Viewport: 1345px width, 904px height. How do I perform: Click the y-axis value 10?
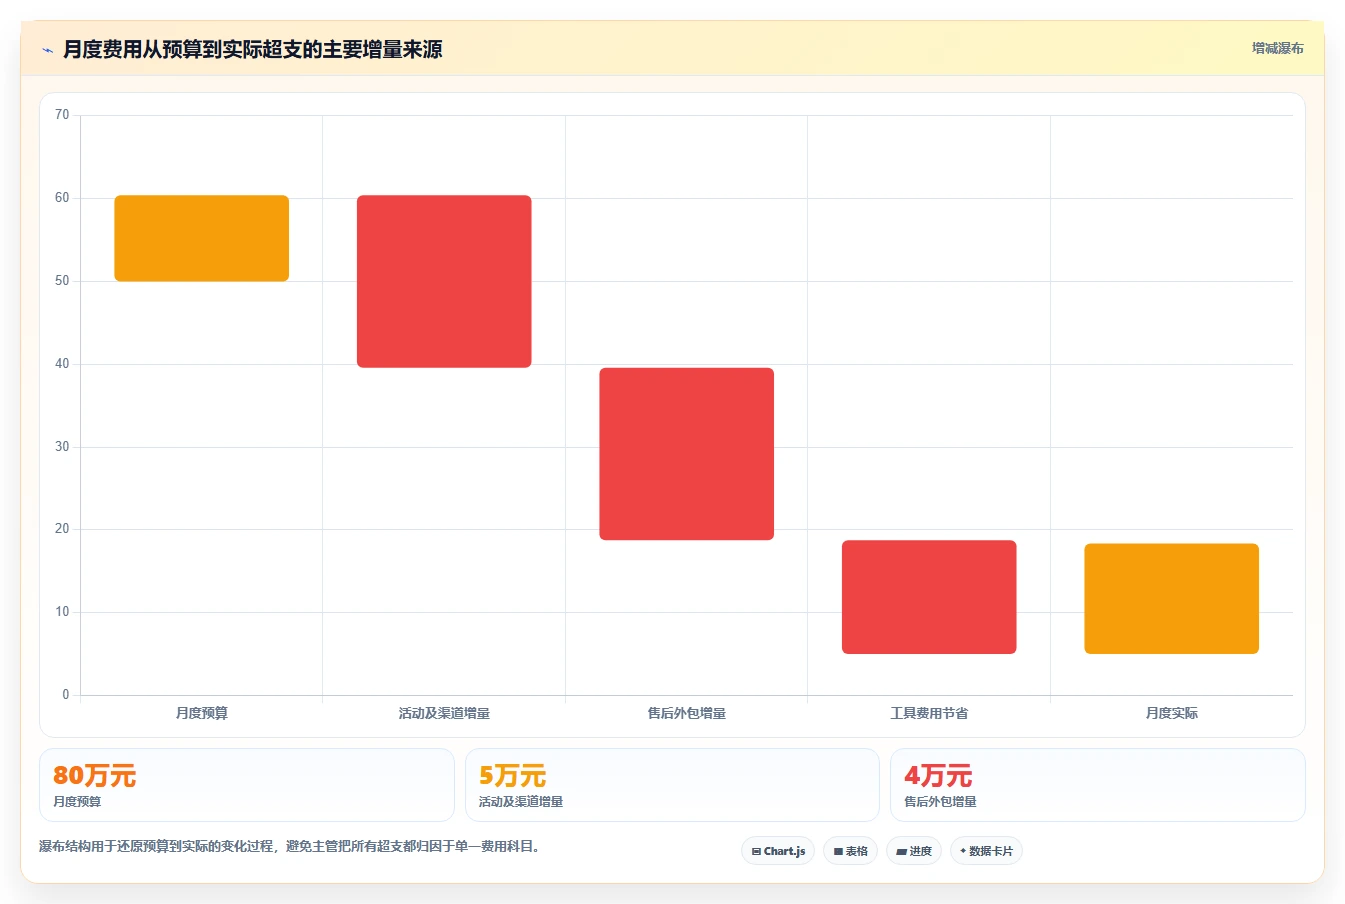tap(62, 612)
